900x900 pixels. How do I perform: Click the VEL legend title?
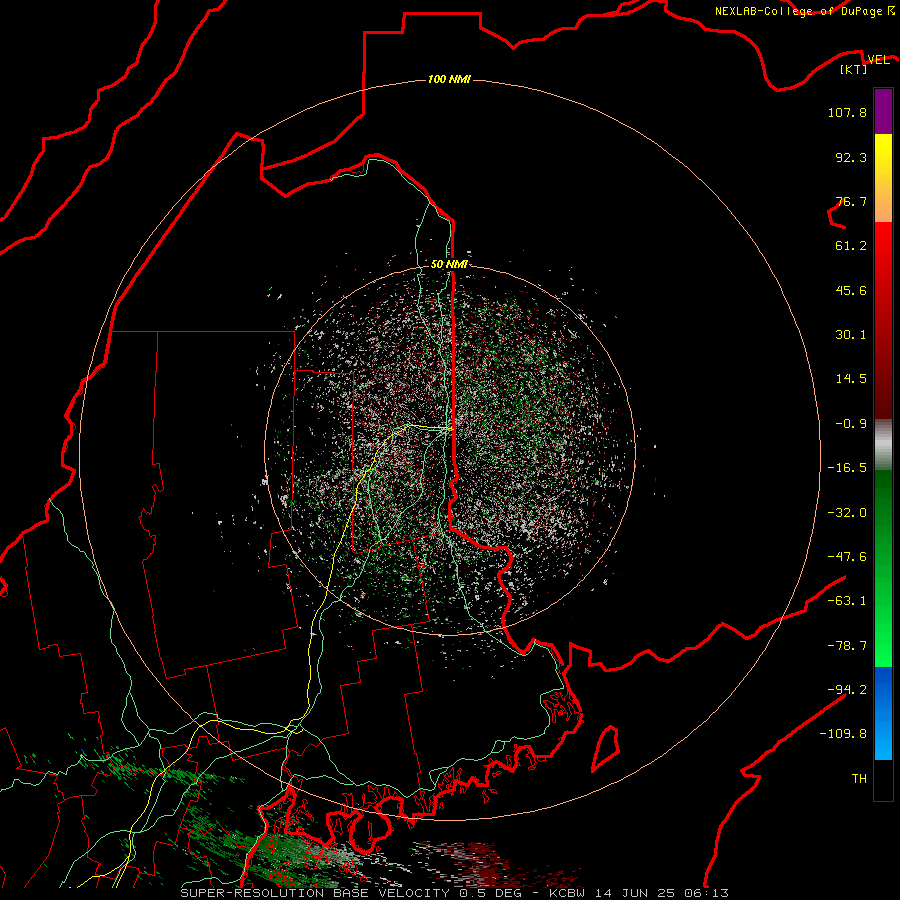[878, 60]
